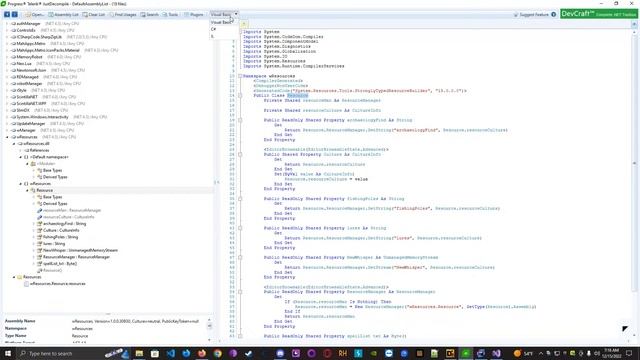Select the <Module> type icon
This screenshot has height=360, width=640.
(33, 164)
